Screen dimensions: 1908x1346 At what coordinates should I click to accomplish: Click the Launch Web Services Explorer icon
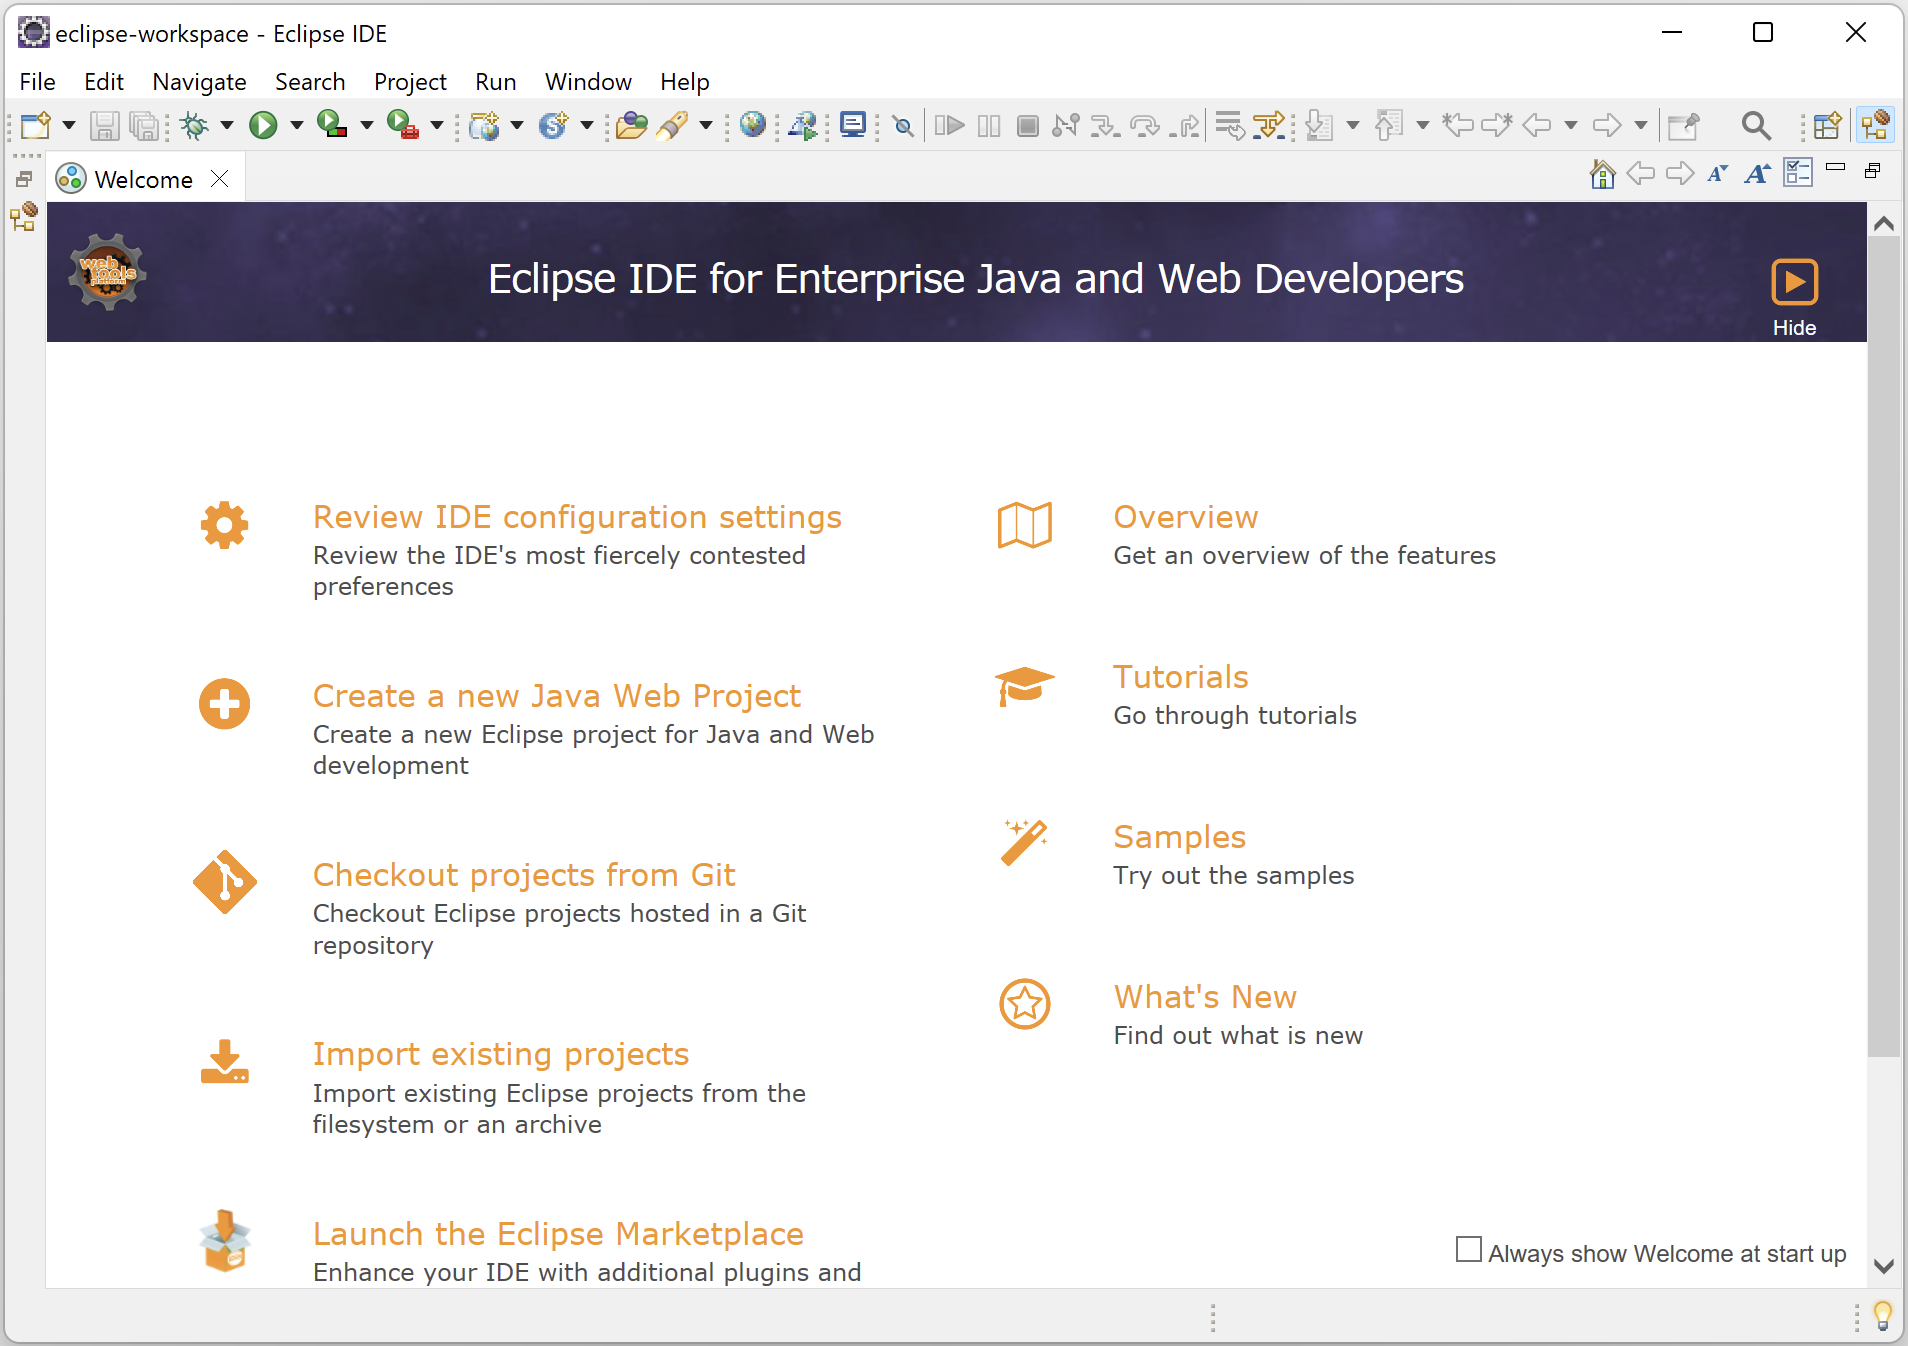pyautogui.click(x=803, y=126)
